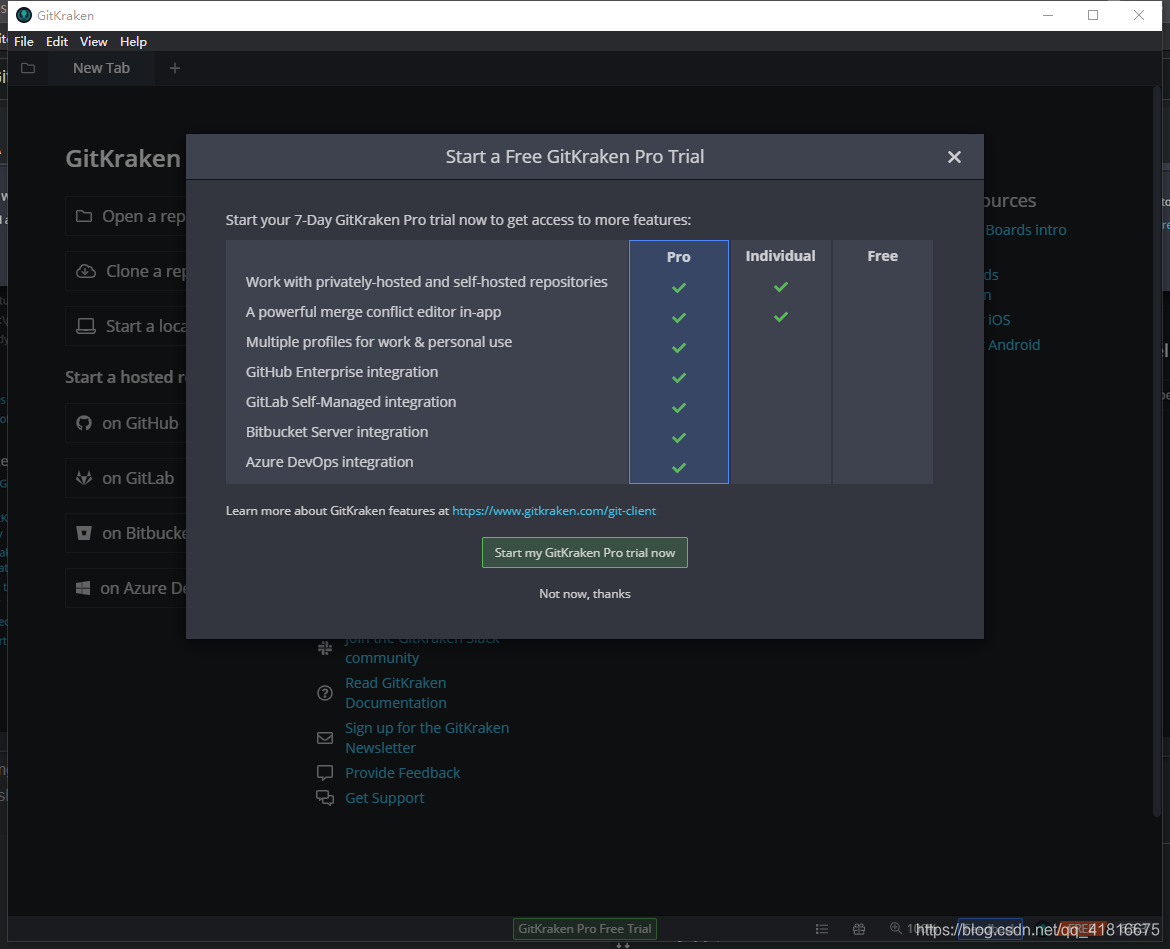Click the GitKraken Pro Free Trial badge

584,929
